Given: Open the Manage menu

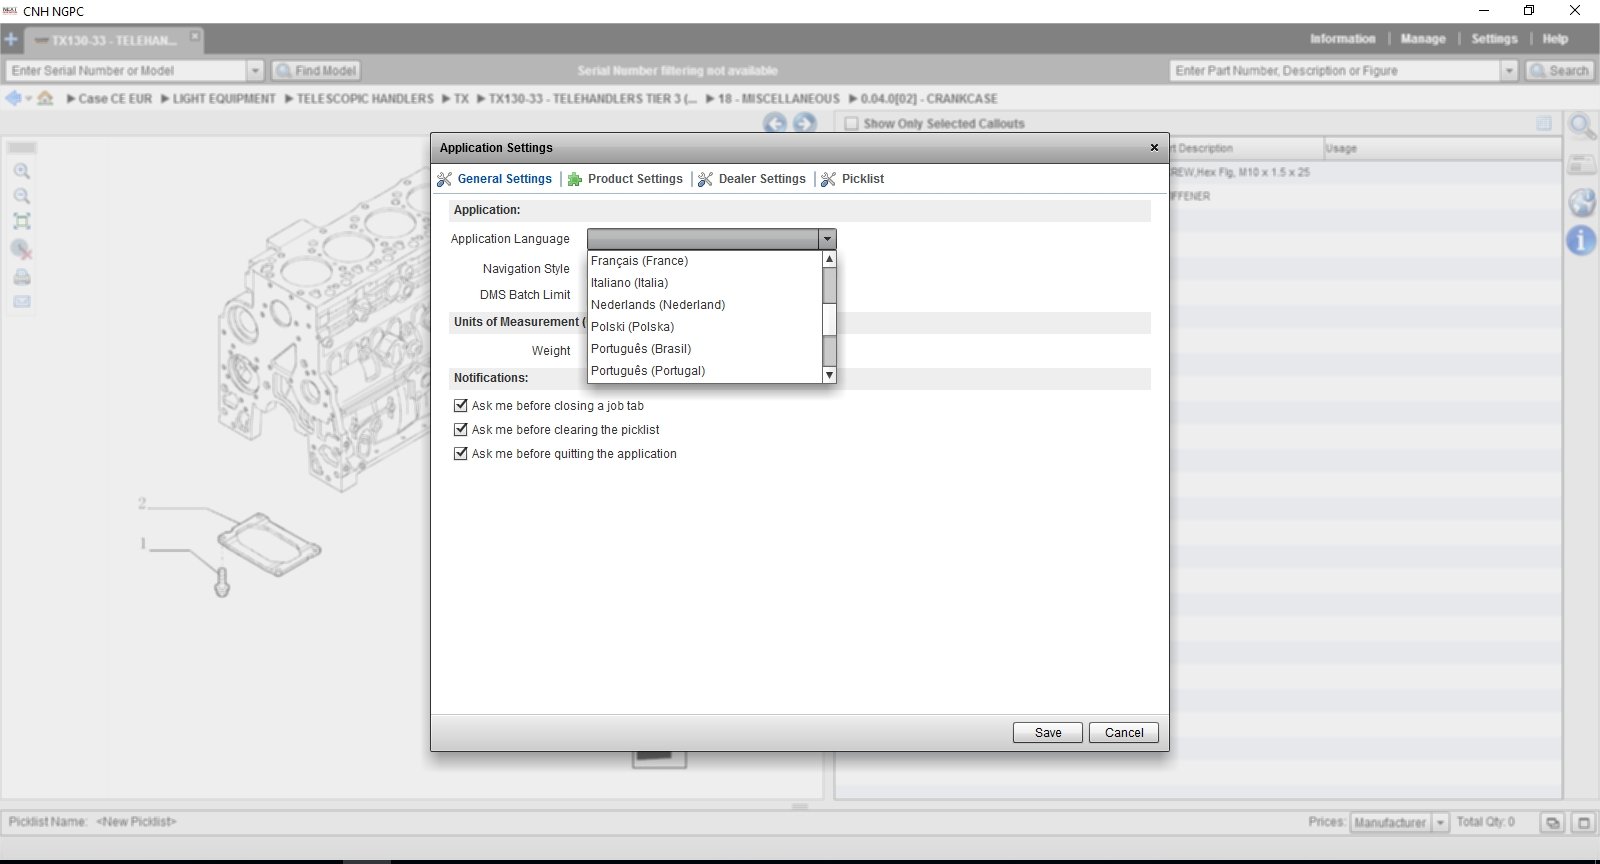Looking at the screenshot, I should pyautogui.click(x=1422, y=39).
